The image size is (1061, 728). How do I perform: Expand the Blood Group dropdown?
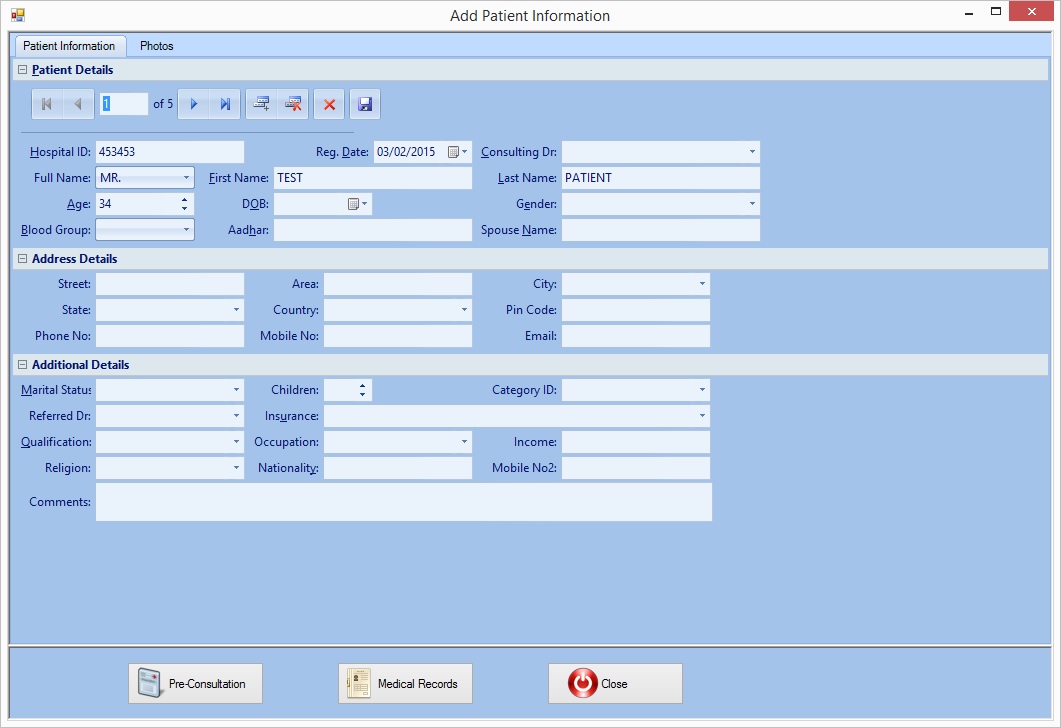[186, 230]
